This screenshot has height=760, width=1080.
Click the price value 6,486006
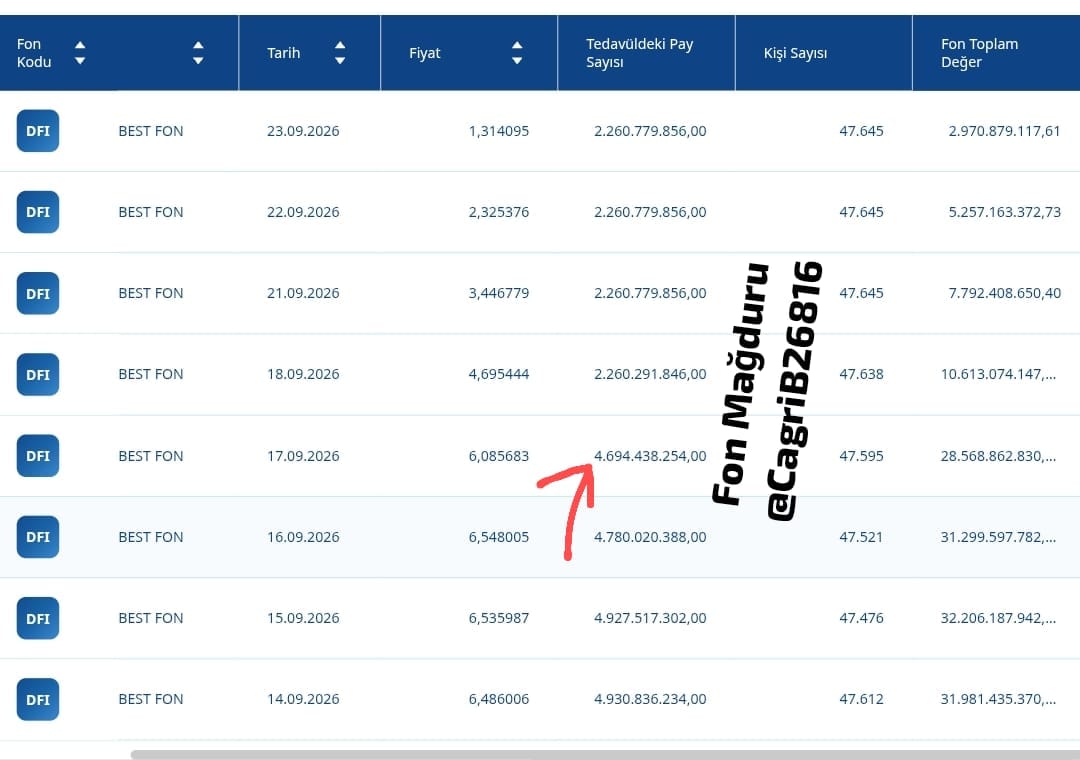click(499, 699)
